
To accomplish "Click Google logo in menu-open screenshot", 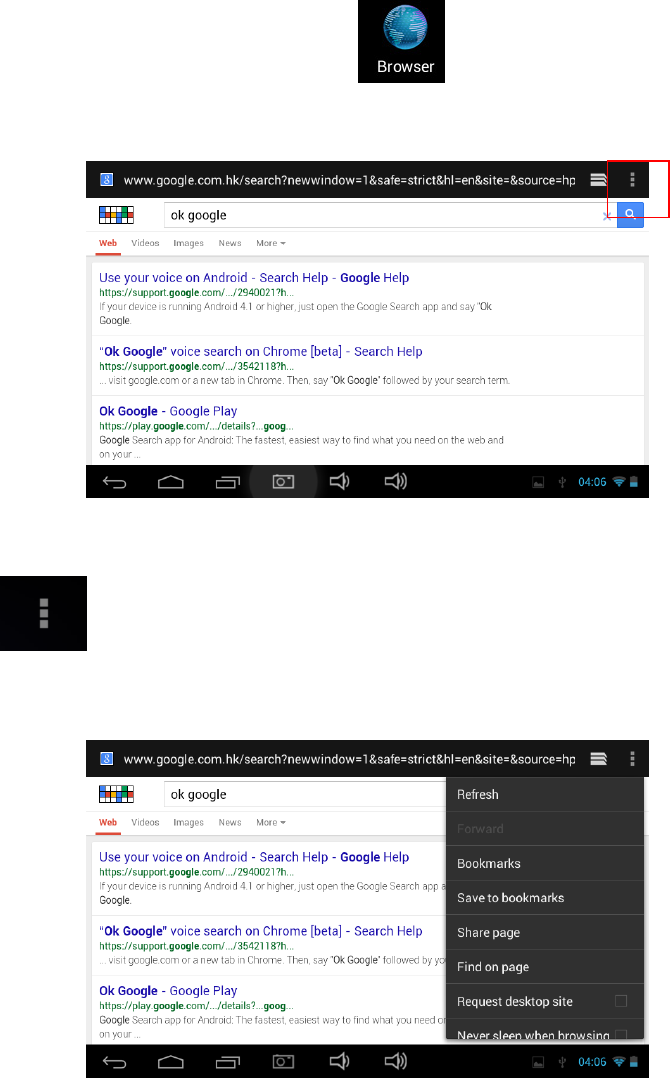I will [116, 794].
